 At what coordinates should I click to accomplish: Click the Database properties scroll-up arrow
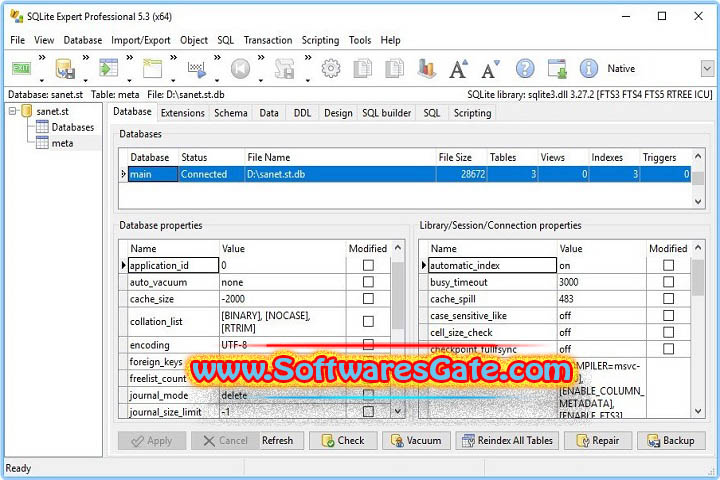pyautogui.click(x=398, y=248)
